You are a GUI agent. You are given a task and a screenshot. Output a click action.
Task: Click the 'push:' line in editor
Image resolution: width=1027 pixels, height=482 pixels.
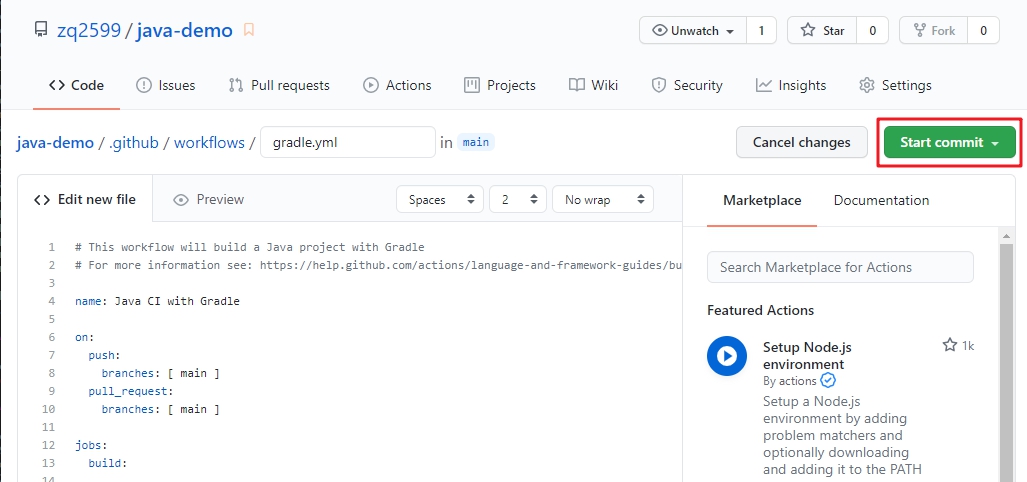(105, 355)
